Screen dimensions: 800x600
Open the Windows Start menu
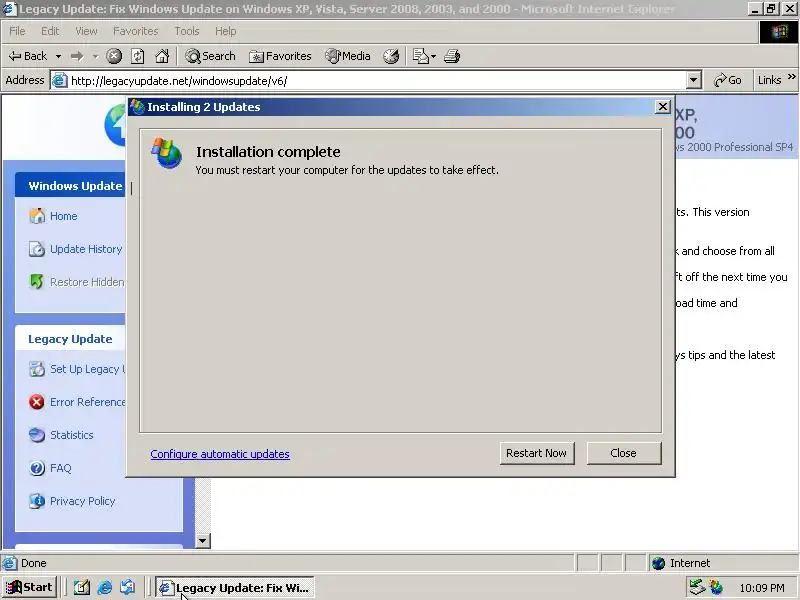(29, 588)
